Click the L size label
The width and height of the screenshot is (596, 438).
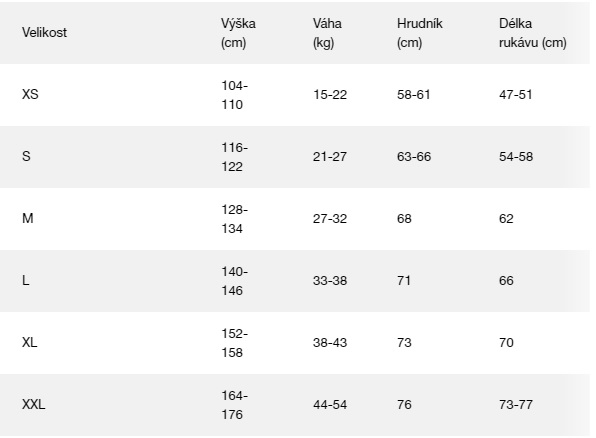(25, 280)
